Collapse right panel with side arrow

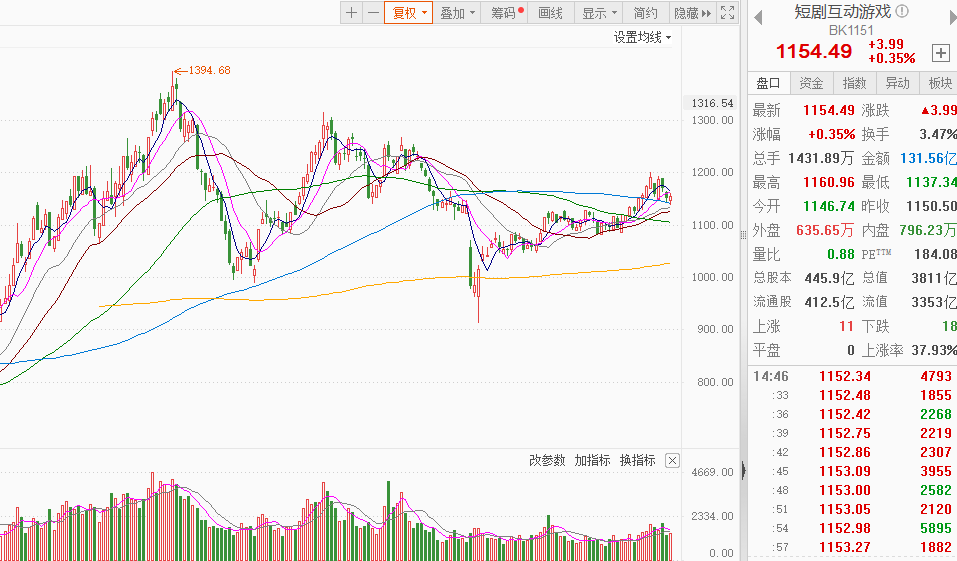pos(743,470)
